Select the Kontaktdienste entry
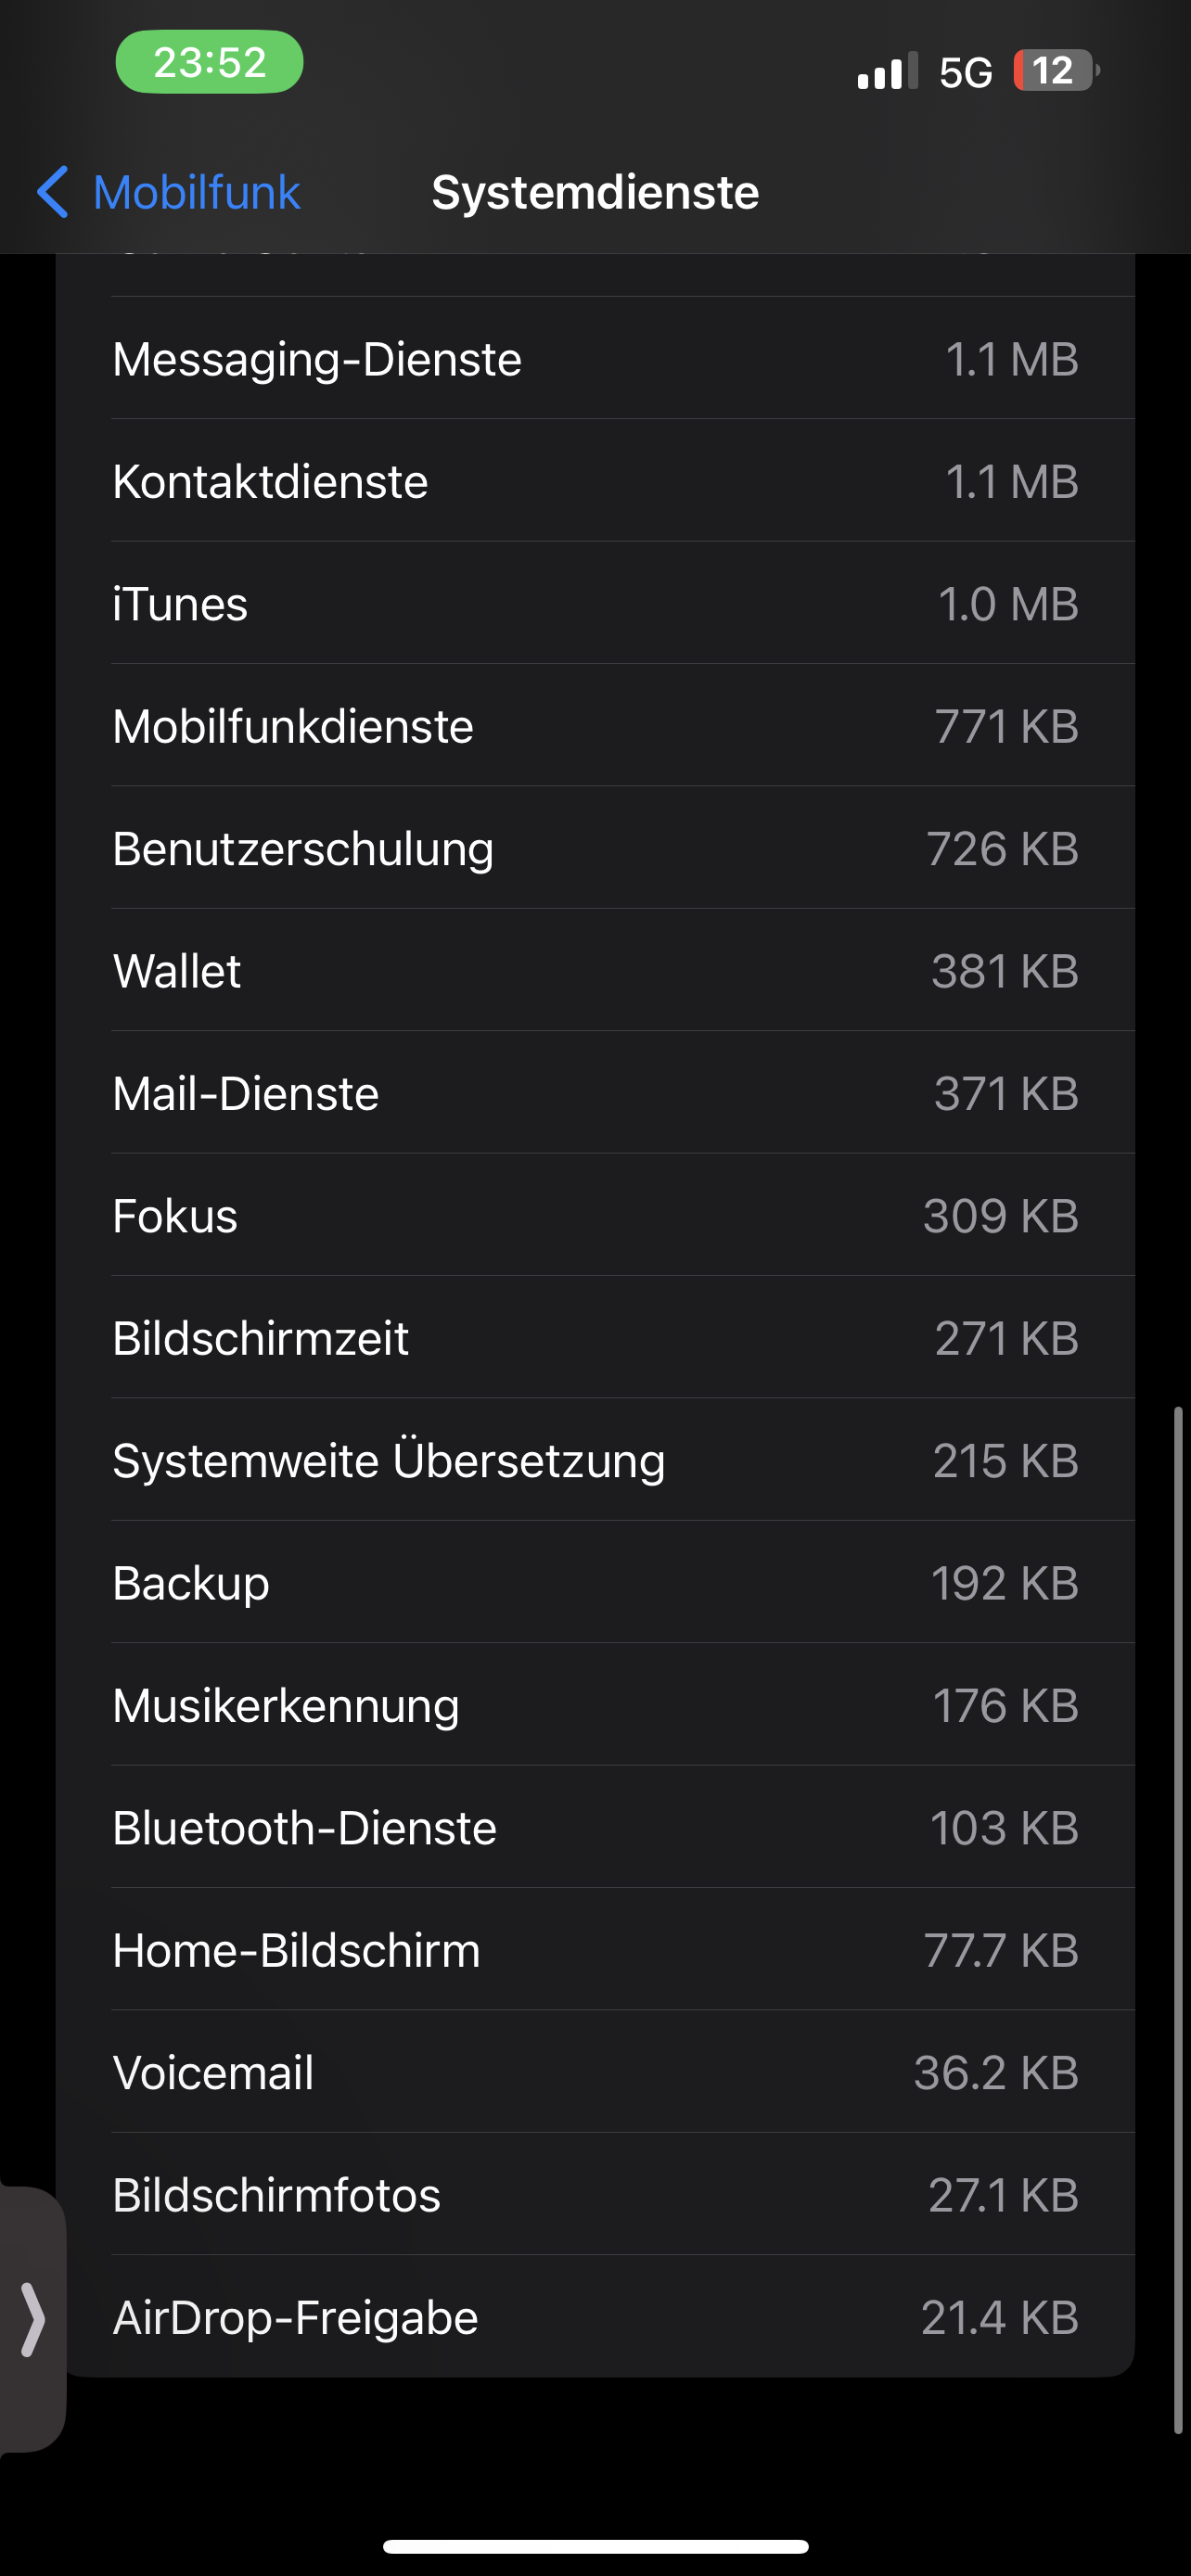 point(595,481)
